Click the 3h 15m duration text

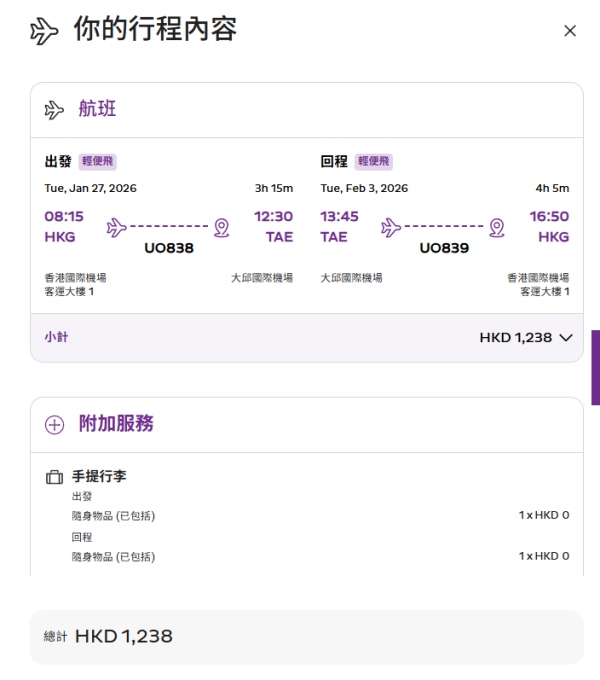coord(274,188)
